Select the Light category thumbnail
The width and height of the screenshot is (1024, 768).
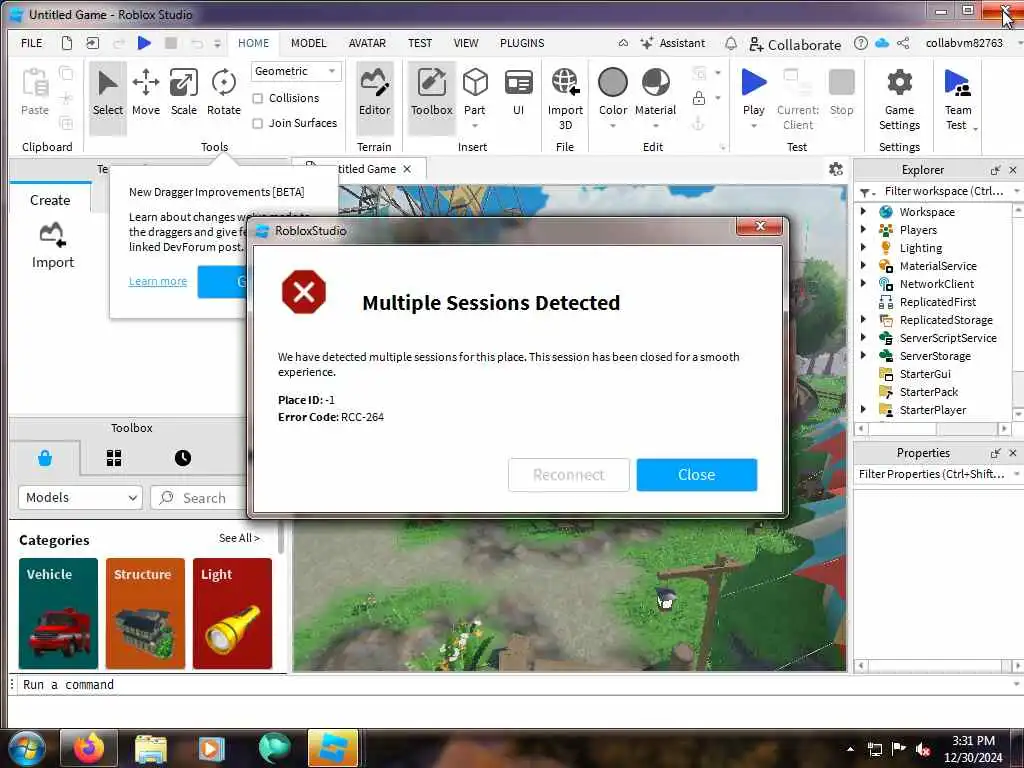click(232, 613)
